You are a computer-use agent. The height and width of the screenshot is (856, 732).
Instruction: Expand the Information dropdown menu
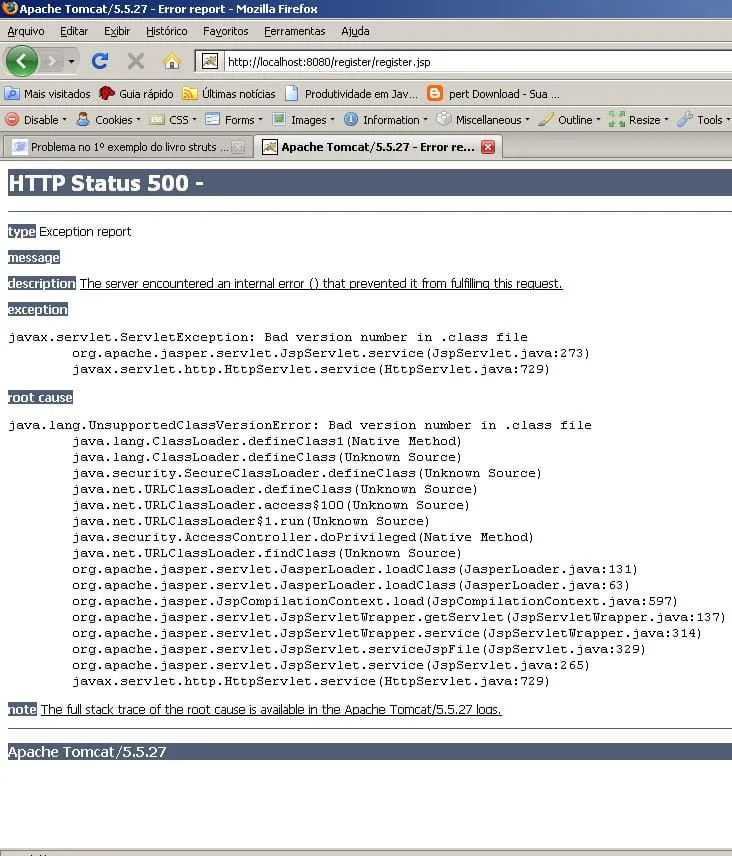click(425, 119)
